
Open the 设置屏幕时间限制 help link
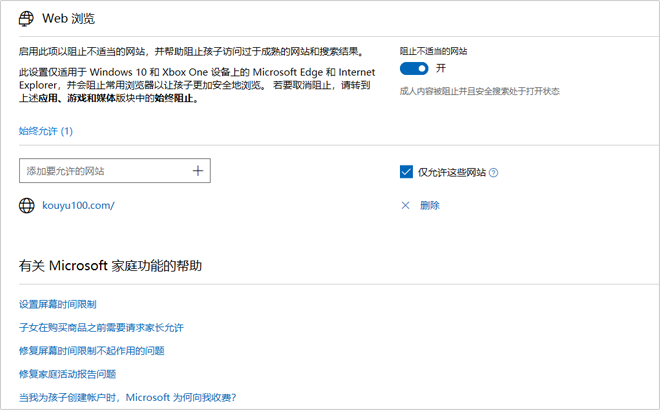pos(58,304)
